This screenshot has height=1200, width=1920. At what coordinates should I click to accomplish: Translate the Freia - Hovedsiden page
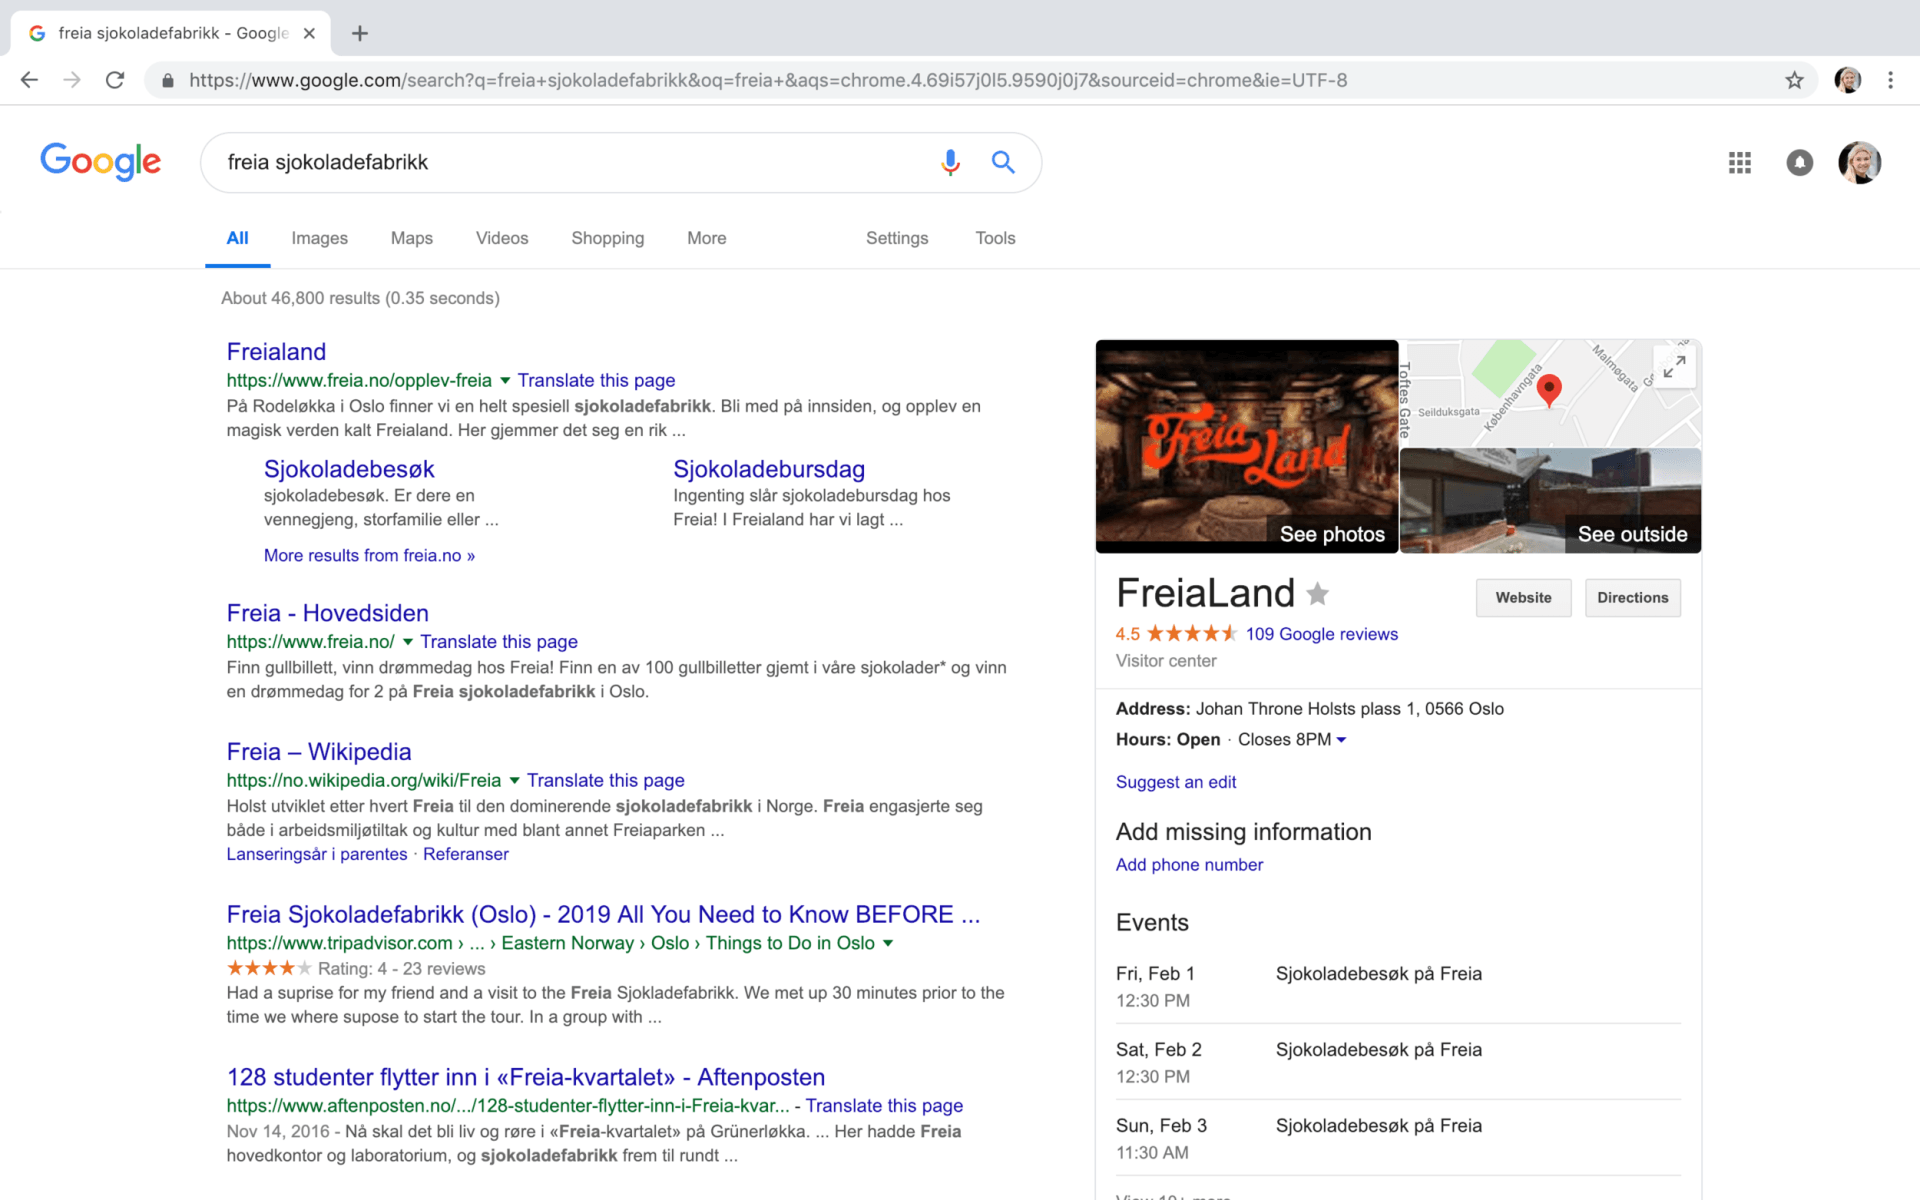click(498, 642)
